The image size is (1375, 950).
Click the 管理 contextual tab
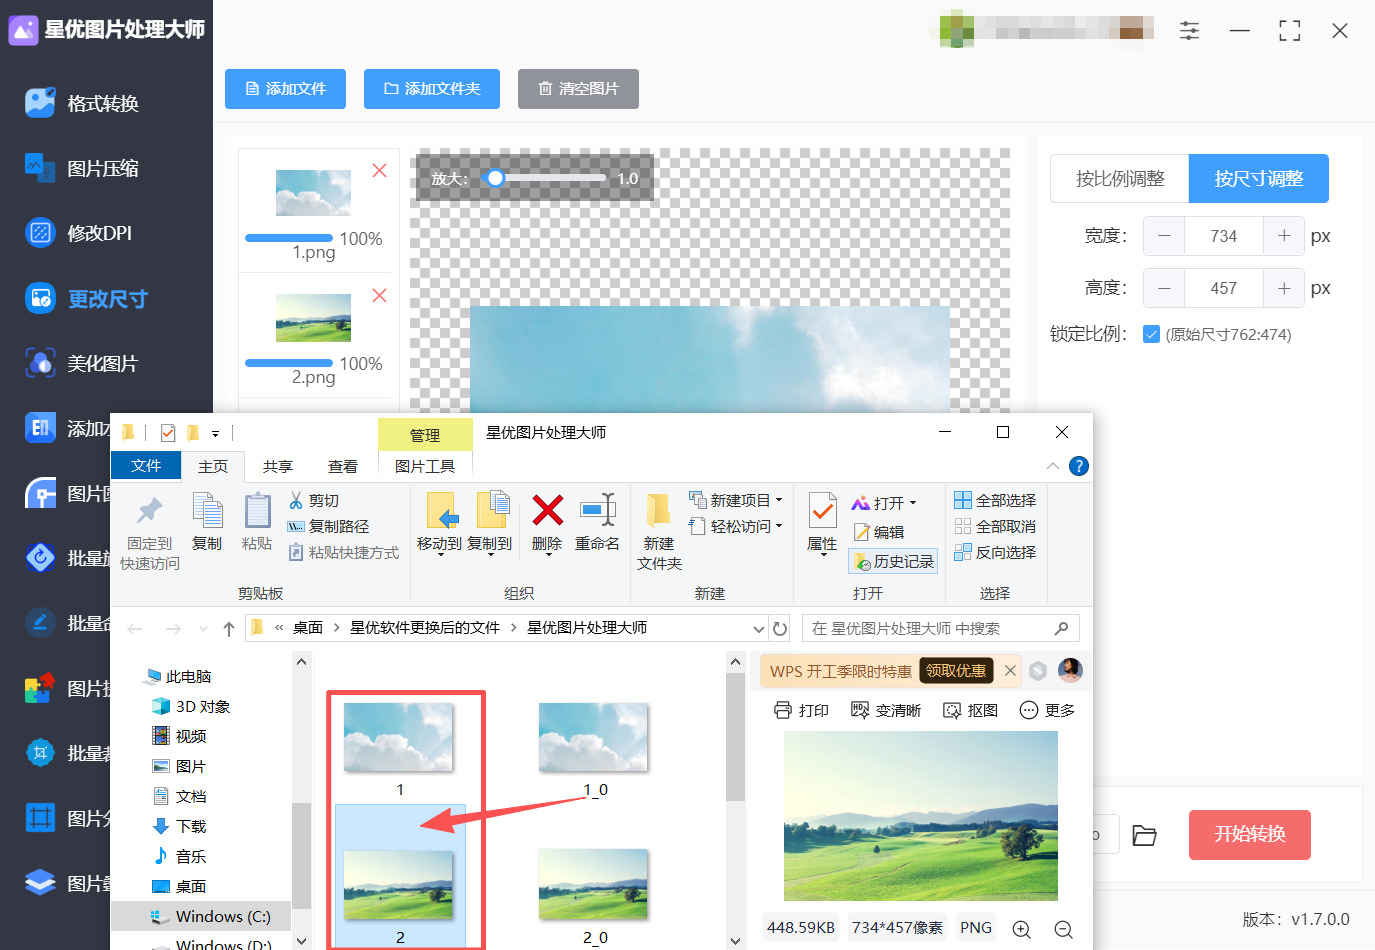(x=425, y=435)
